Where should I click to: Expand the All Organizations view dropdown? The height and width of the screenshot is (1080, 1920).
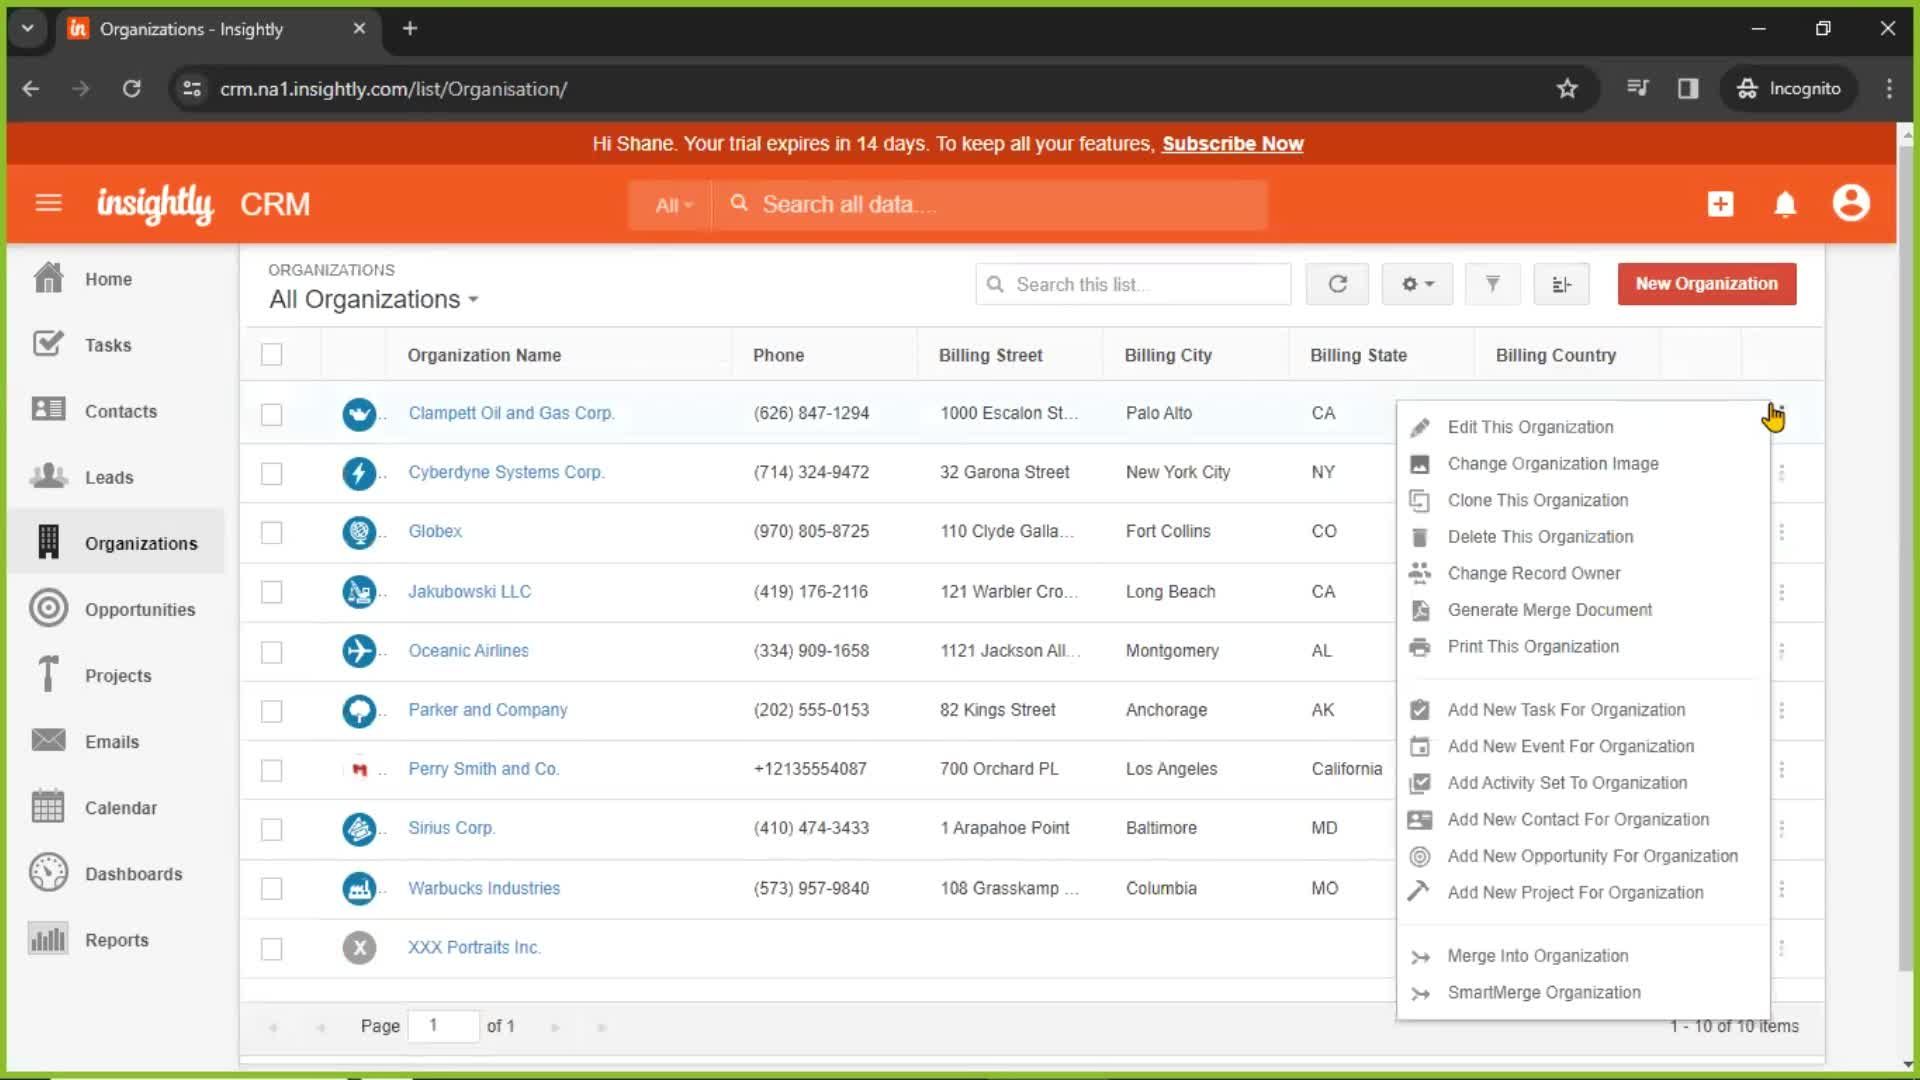tap(374, 299)
